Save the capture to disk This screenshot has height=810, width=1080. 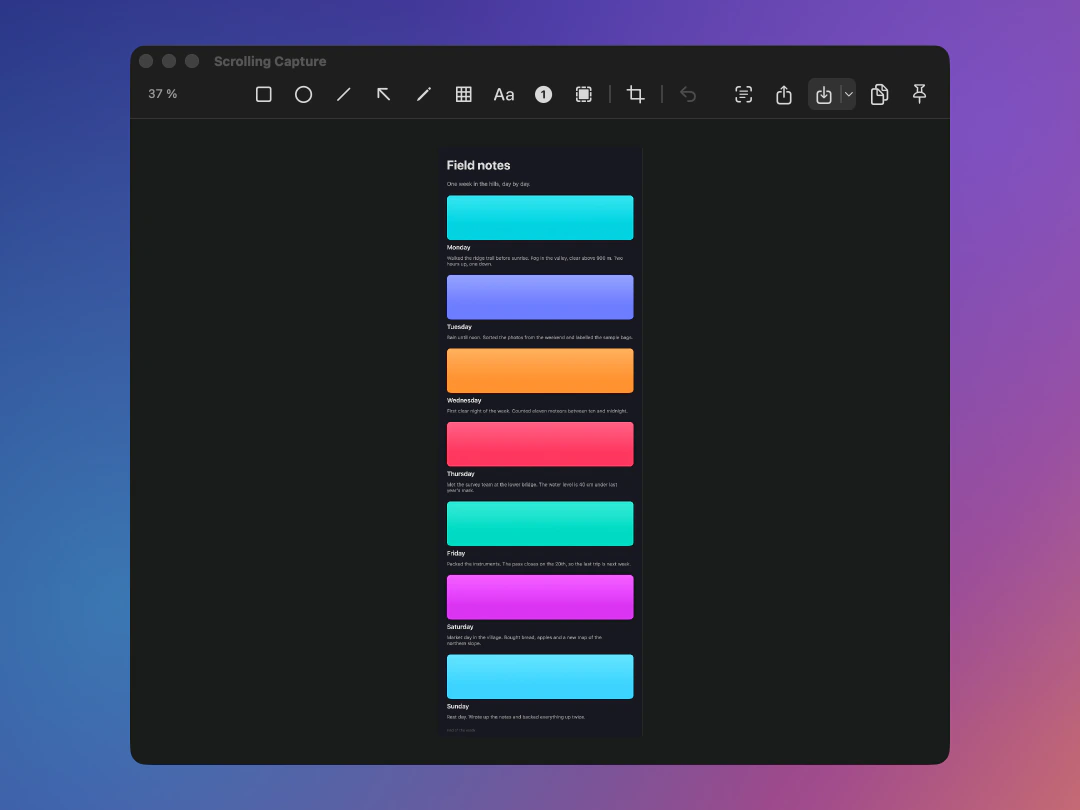[x=824, y=94]
